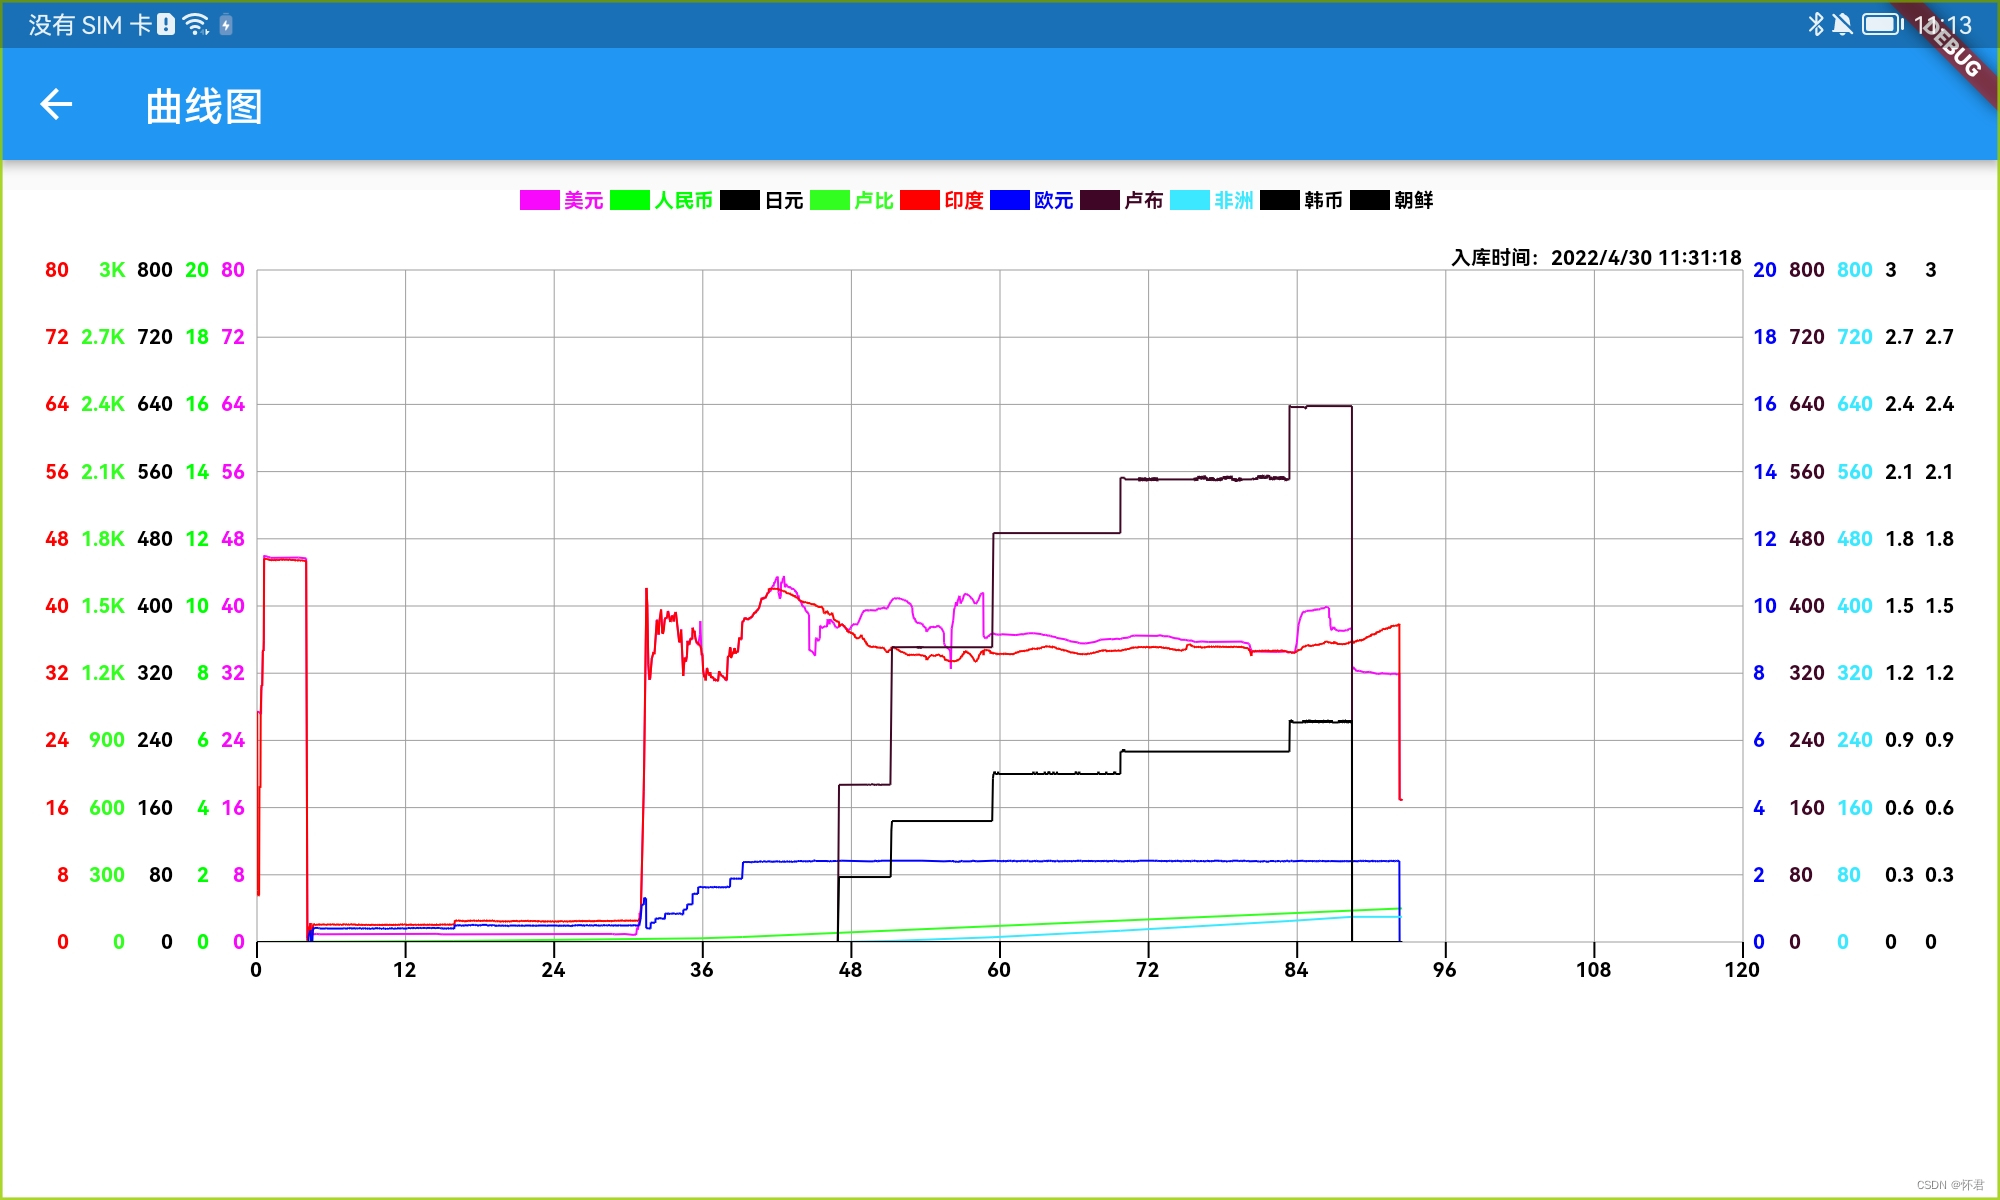Click the dark purple 卢布 legend swatch
The width and height of the screenshot is (2000, 1200).
pos(1099,200)
